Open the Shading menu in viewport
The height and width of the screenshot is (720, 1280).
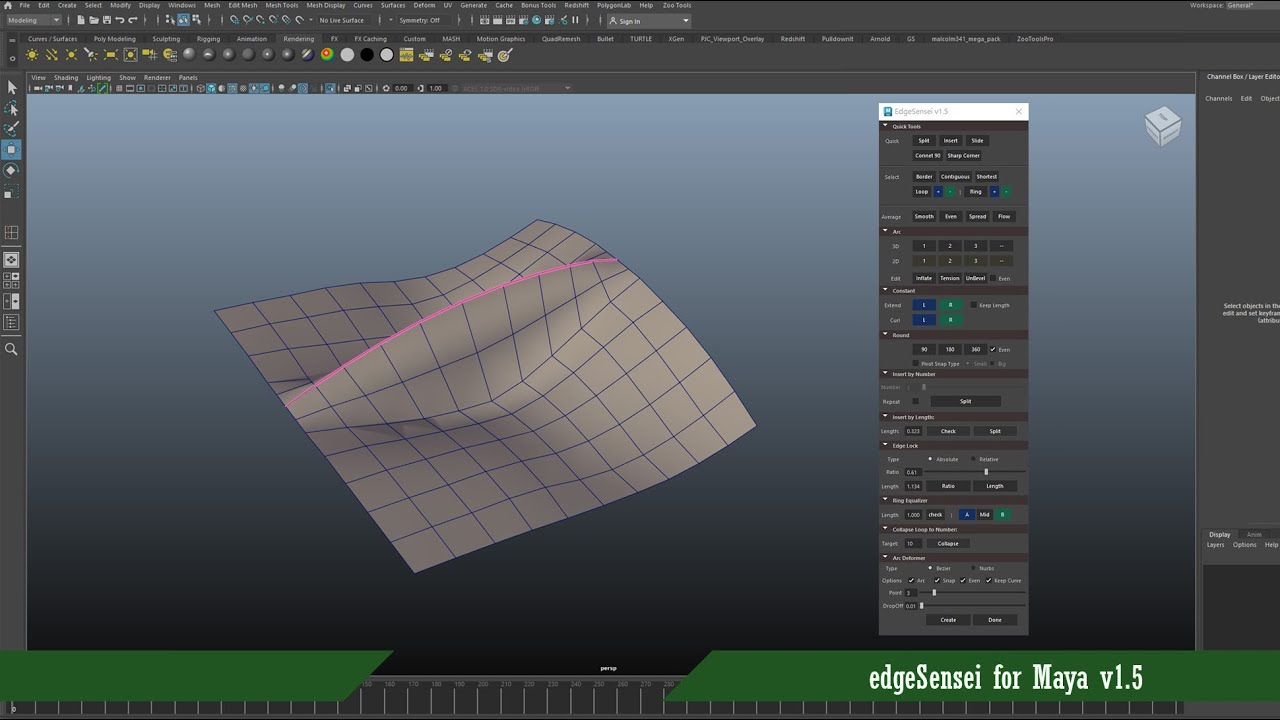[x=66, y=77]
